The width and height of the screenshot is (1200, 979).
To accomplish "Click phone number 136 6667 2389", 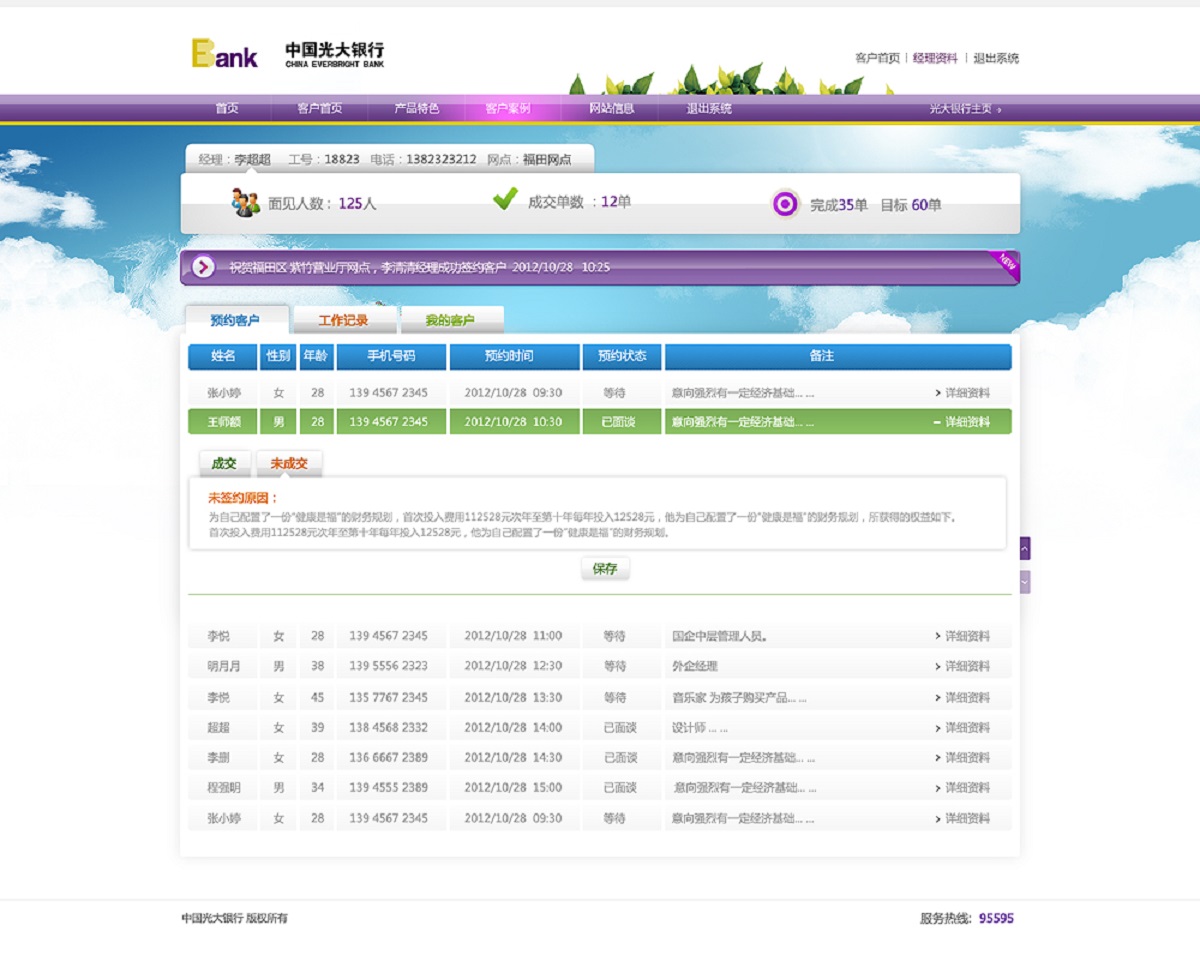I will tap(388, 757).
